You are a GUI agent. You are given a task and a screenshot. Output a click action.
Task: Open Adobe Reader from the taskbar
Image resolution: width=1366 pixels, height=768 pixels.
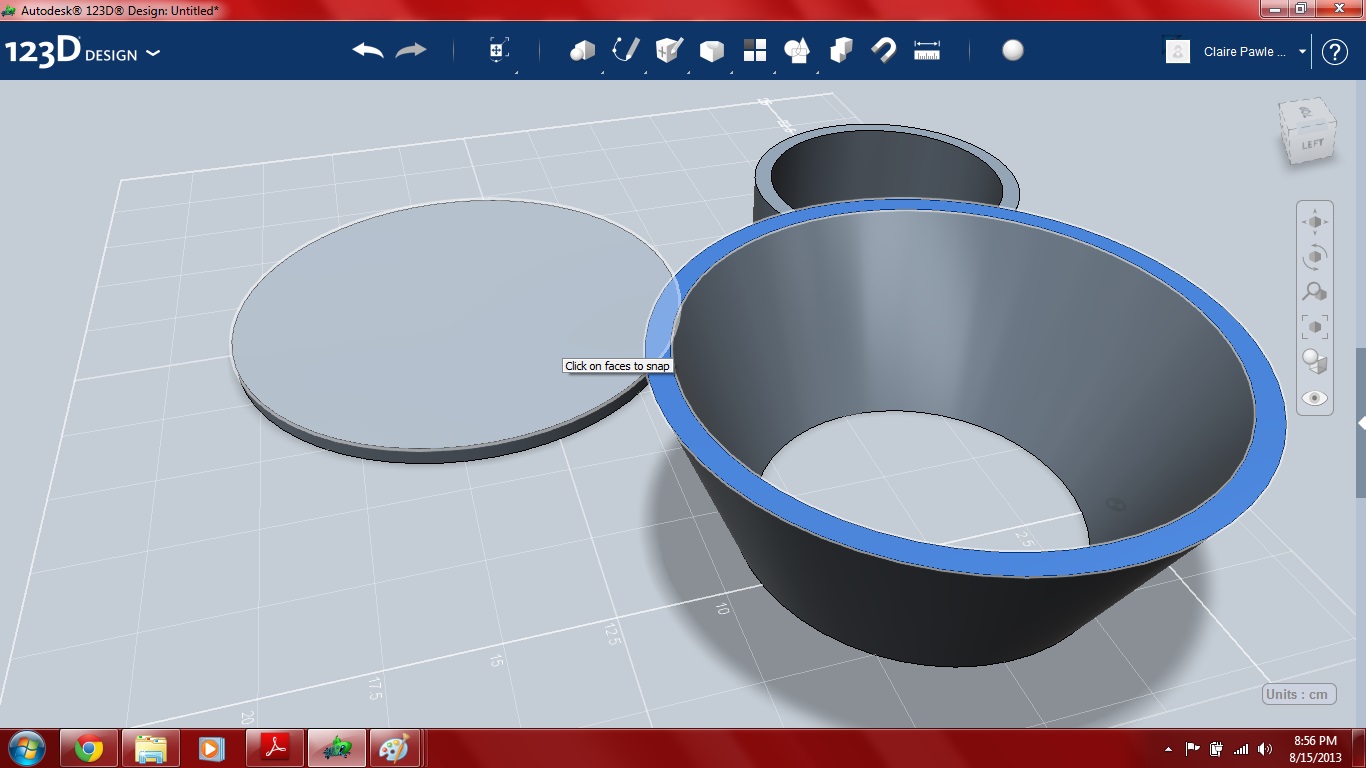point(275,748)
